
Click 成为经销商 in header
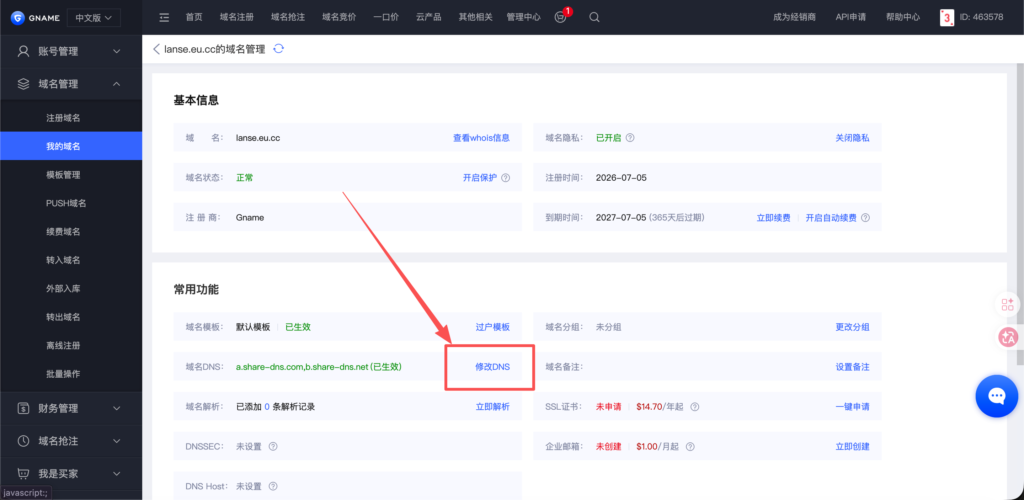(x=794, y=18)
